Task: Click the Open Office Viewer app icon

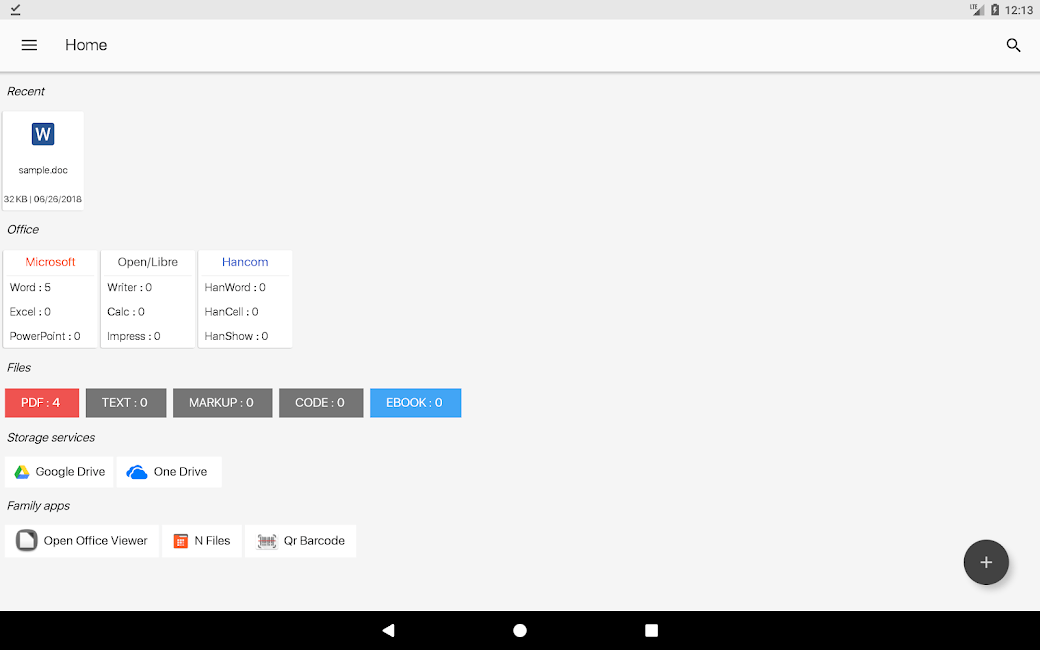Action: coord(27,541)
